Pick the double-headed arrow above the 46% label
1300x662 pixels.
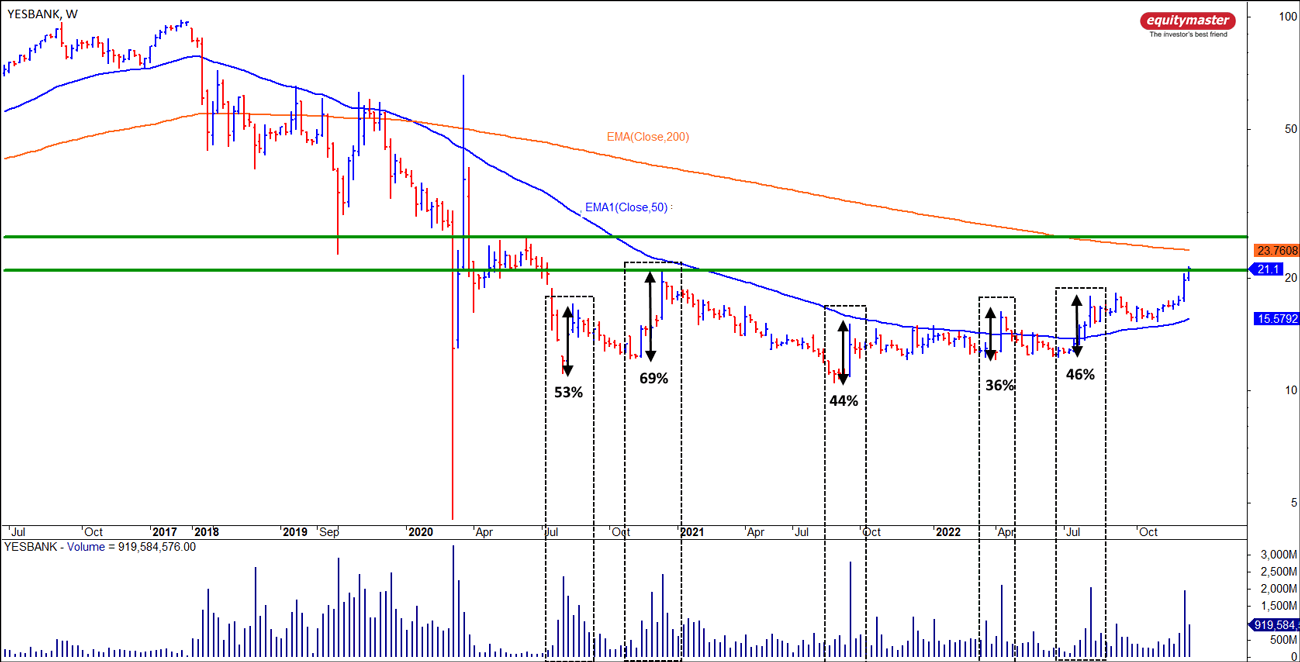pyautogui.click(x=1076, y=324)
